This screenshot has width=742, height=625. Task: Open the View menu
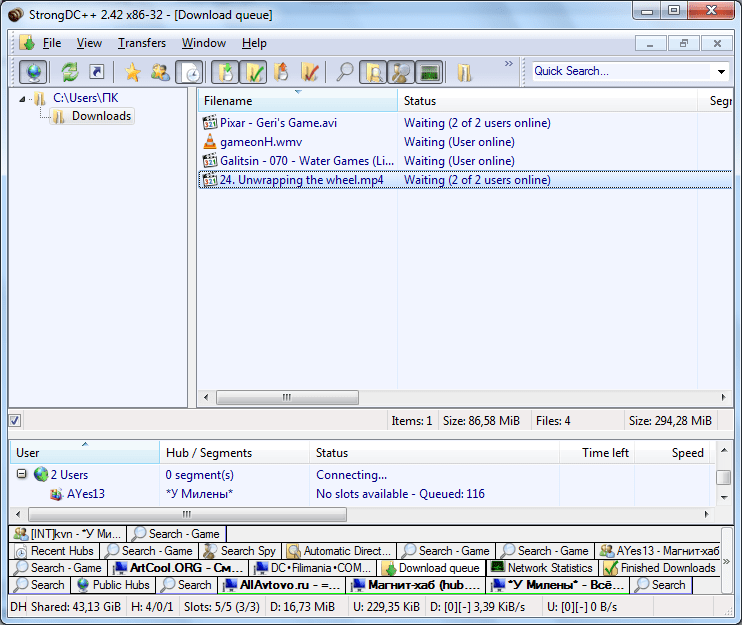click(89, 43)
